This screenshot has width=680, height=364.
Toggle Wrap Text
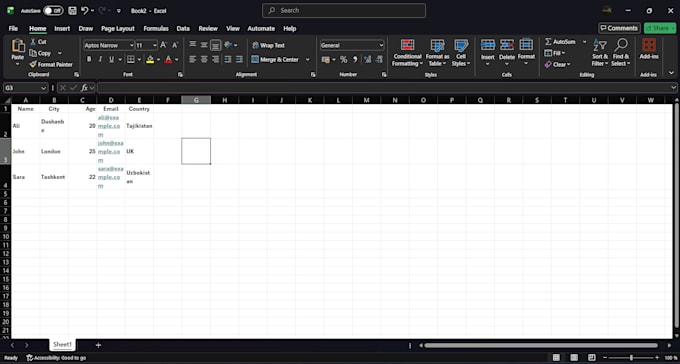point(268,45)
